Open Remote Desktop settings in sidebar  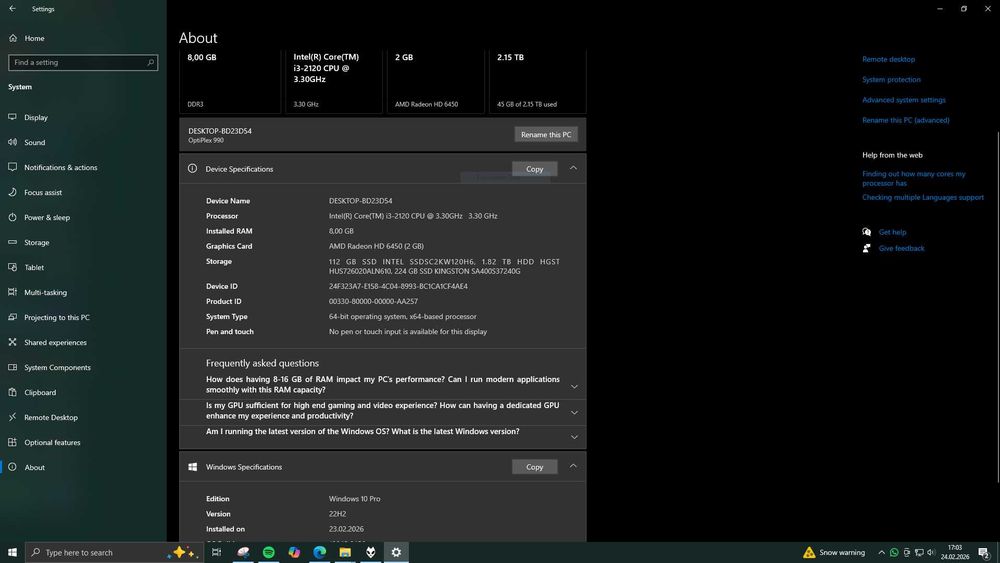[x=50, y=417]
